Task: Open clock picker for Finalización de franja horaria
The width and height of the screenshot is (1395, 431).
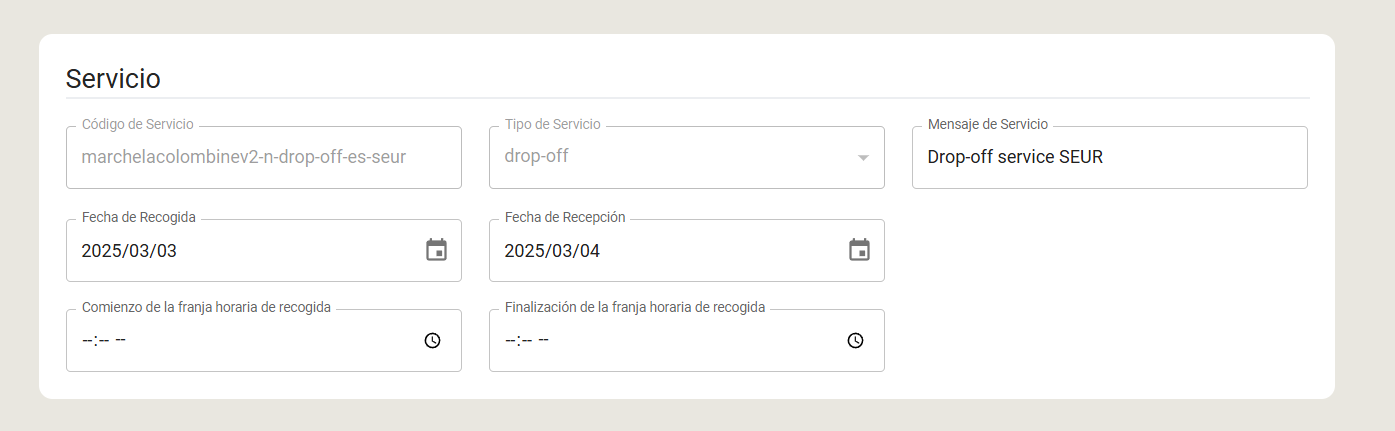Action: click(856, 340)
